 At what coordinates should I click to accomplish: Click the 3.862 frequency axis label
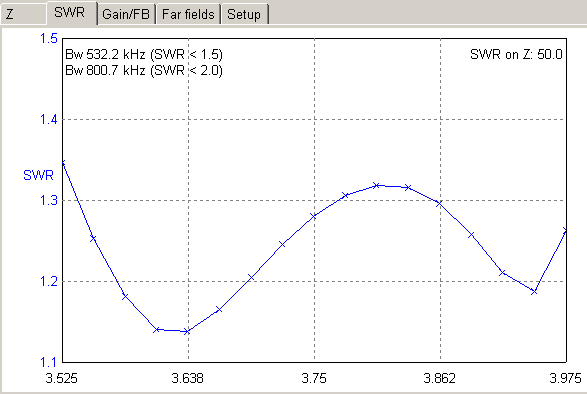coord(440,378)
